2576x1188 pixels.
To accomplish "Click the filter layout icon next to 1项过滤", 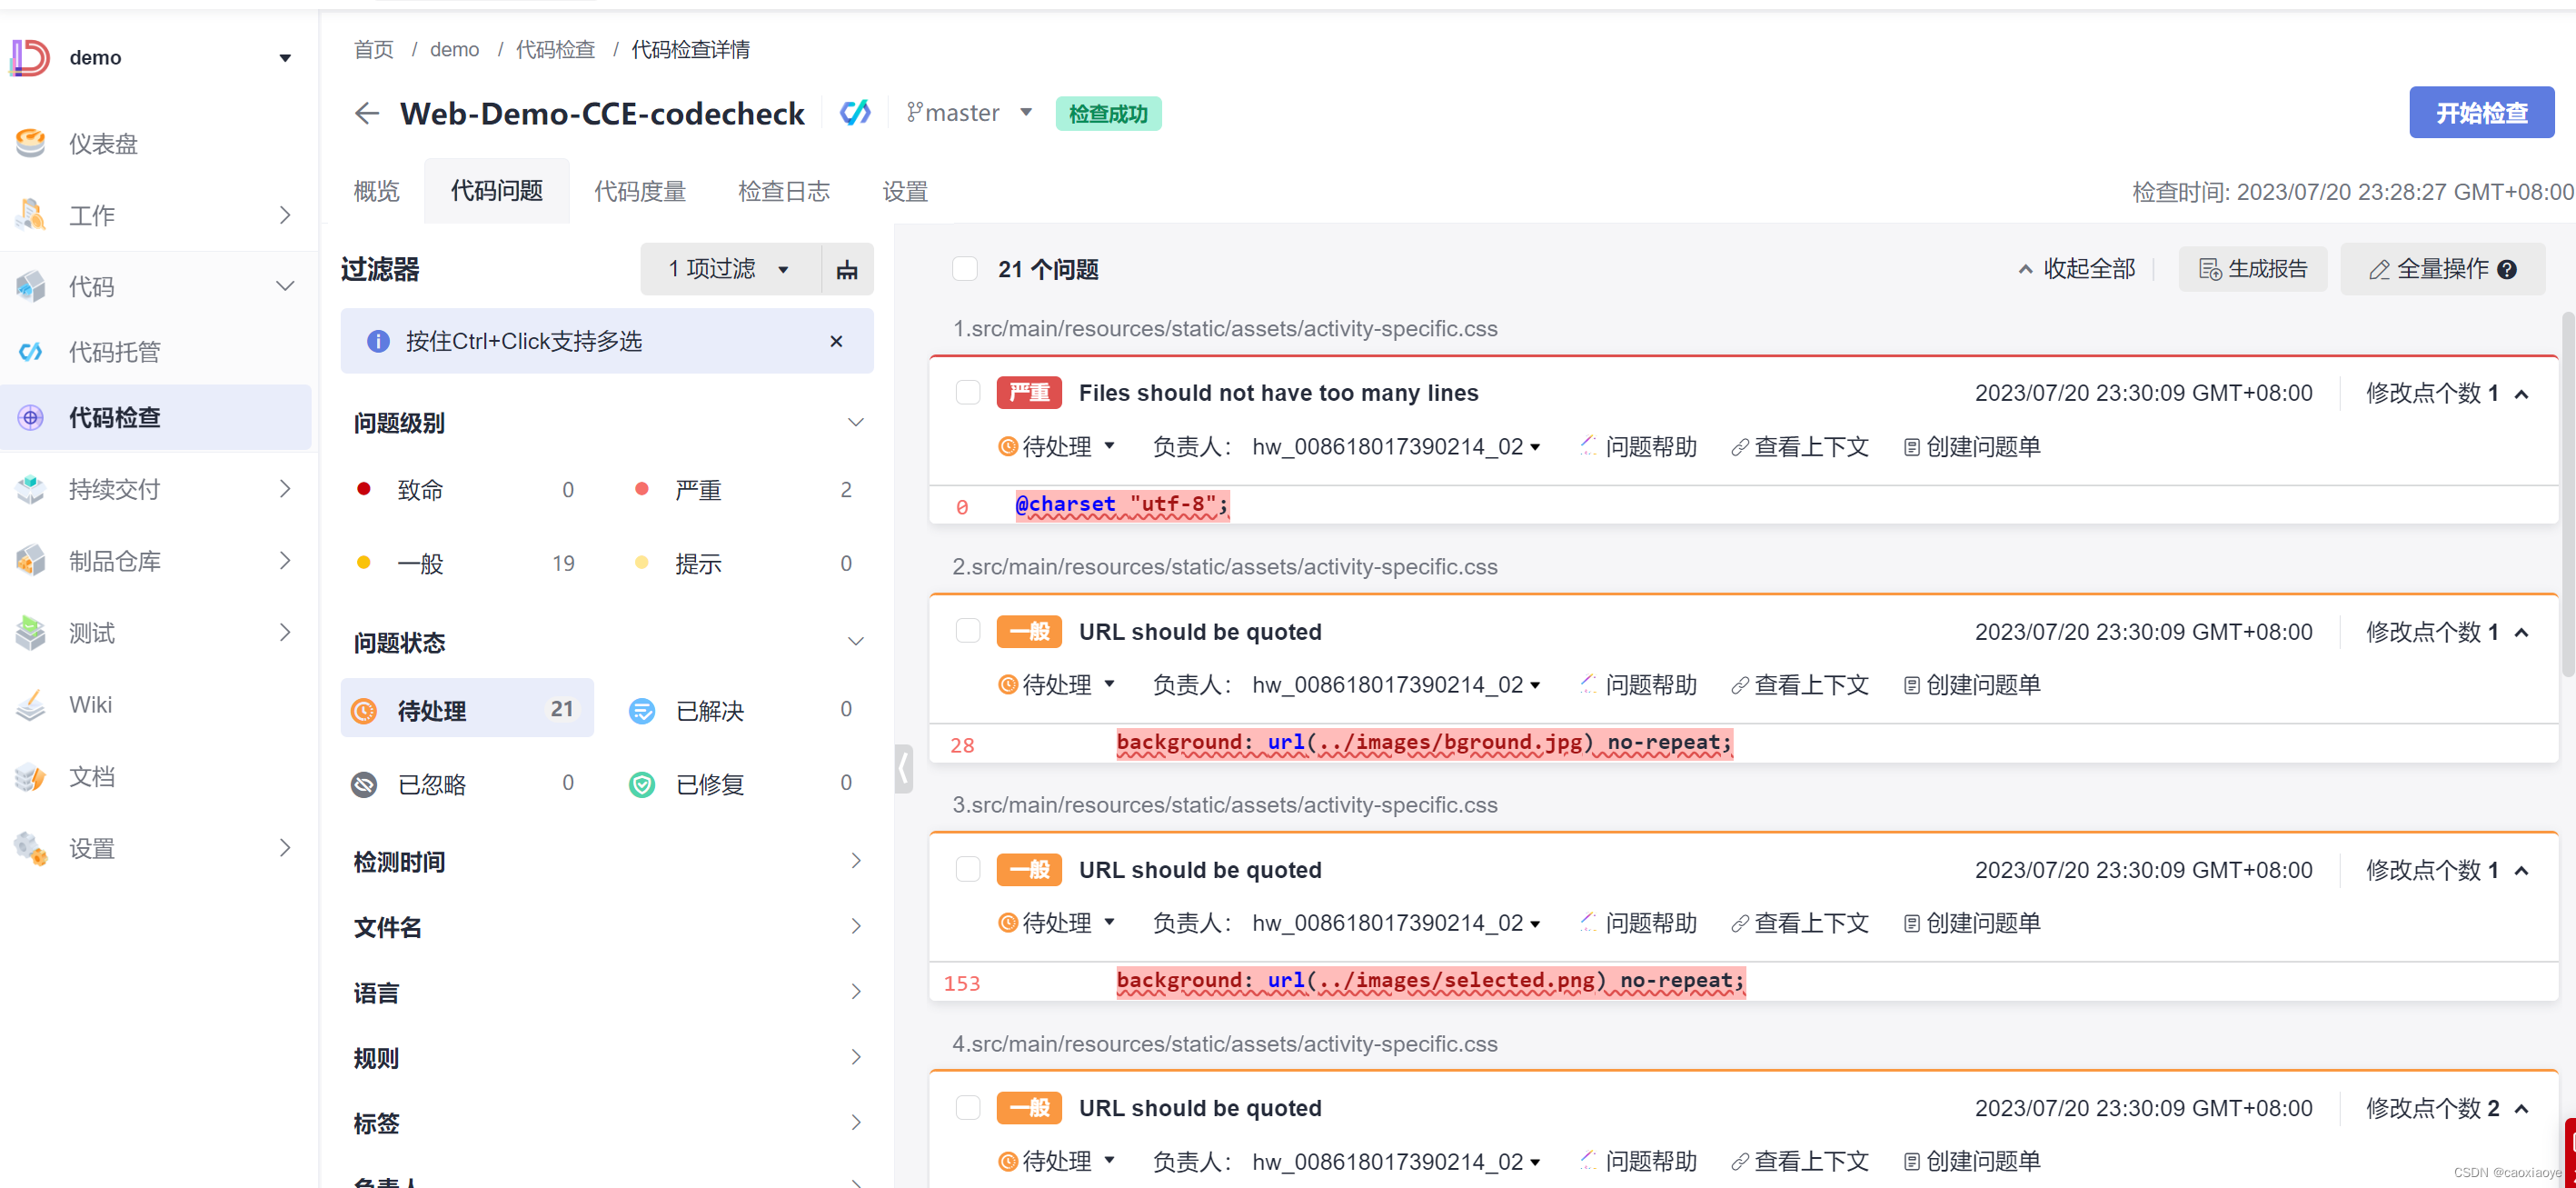I will tap(846, 270).
